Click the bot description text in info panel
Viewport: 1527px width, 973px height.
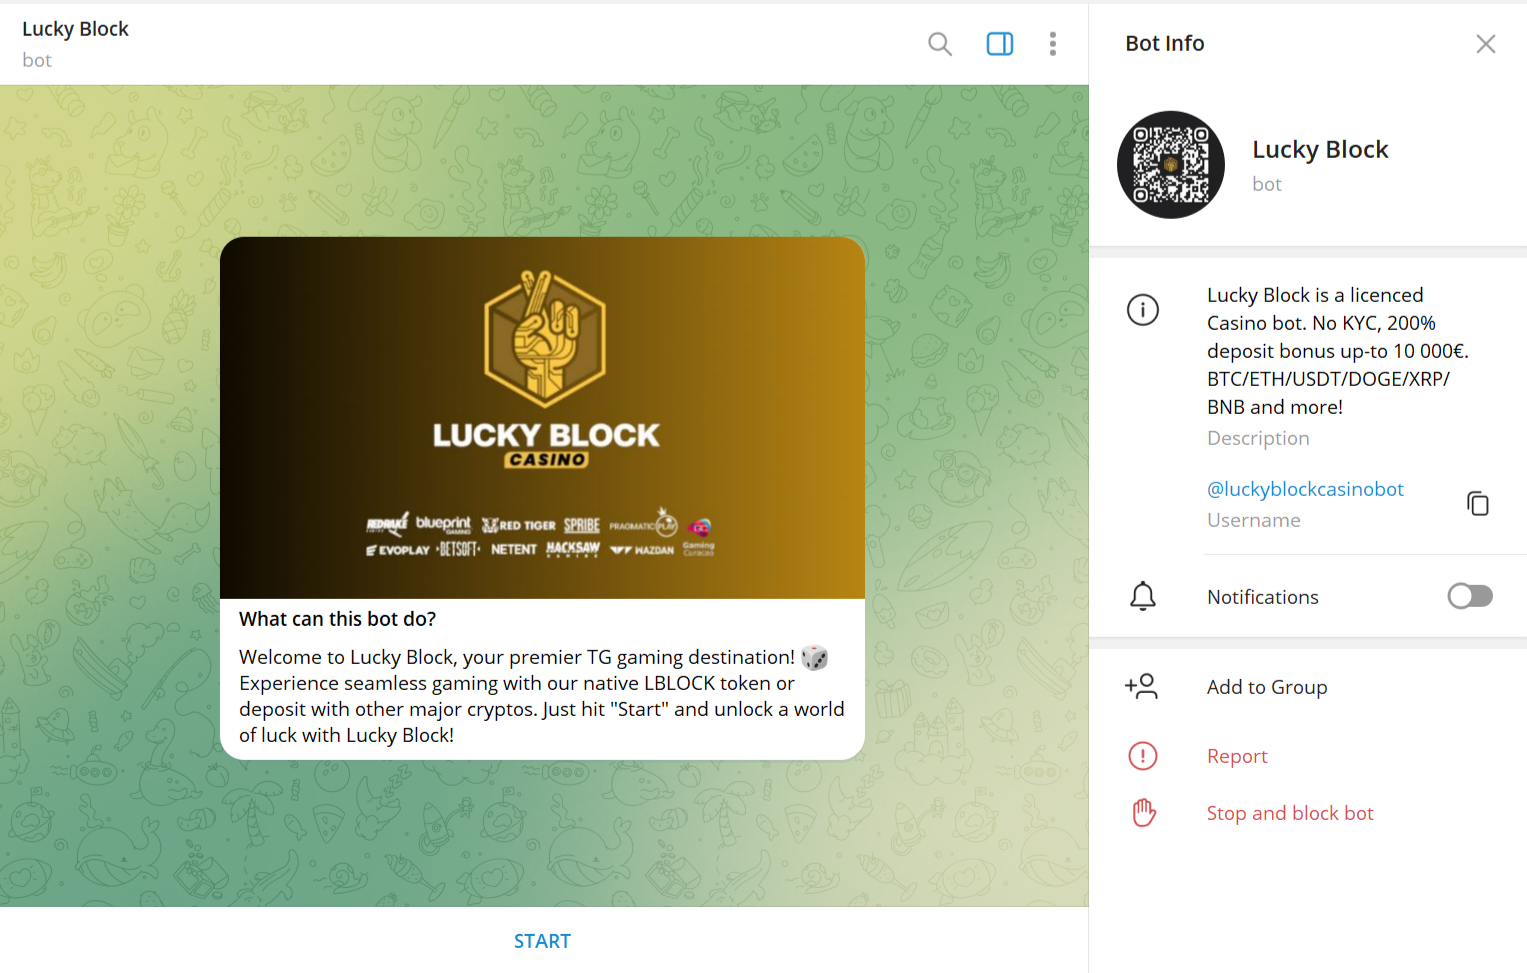tap(1338, 351)
